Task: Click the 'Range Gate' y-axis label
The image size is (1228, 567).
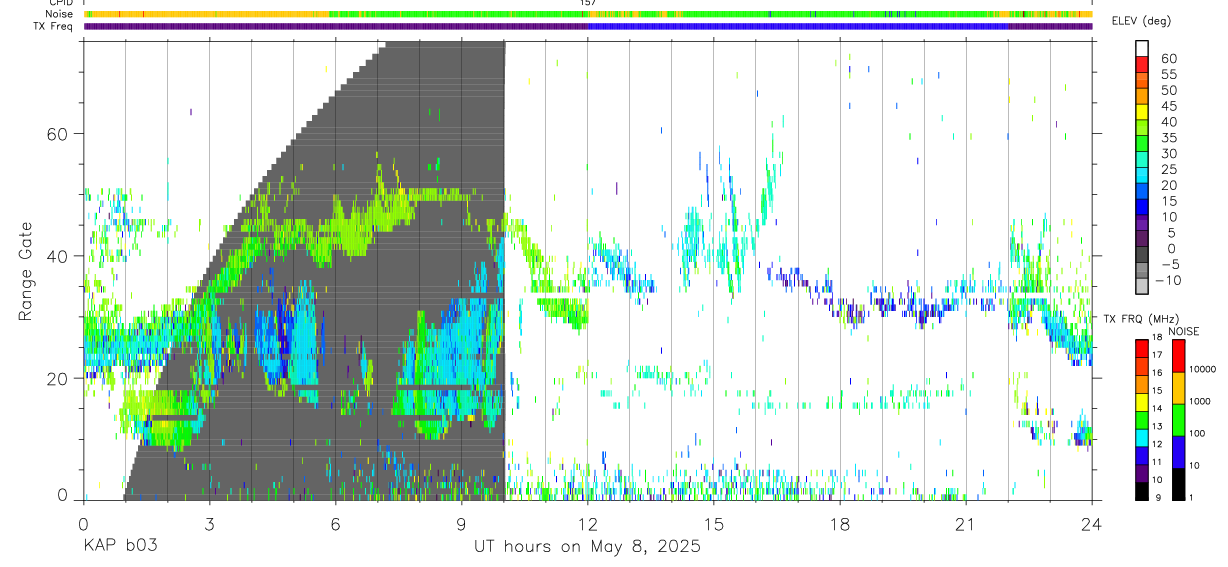Action: point(28,272)
